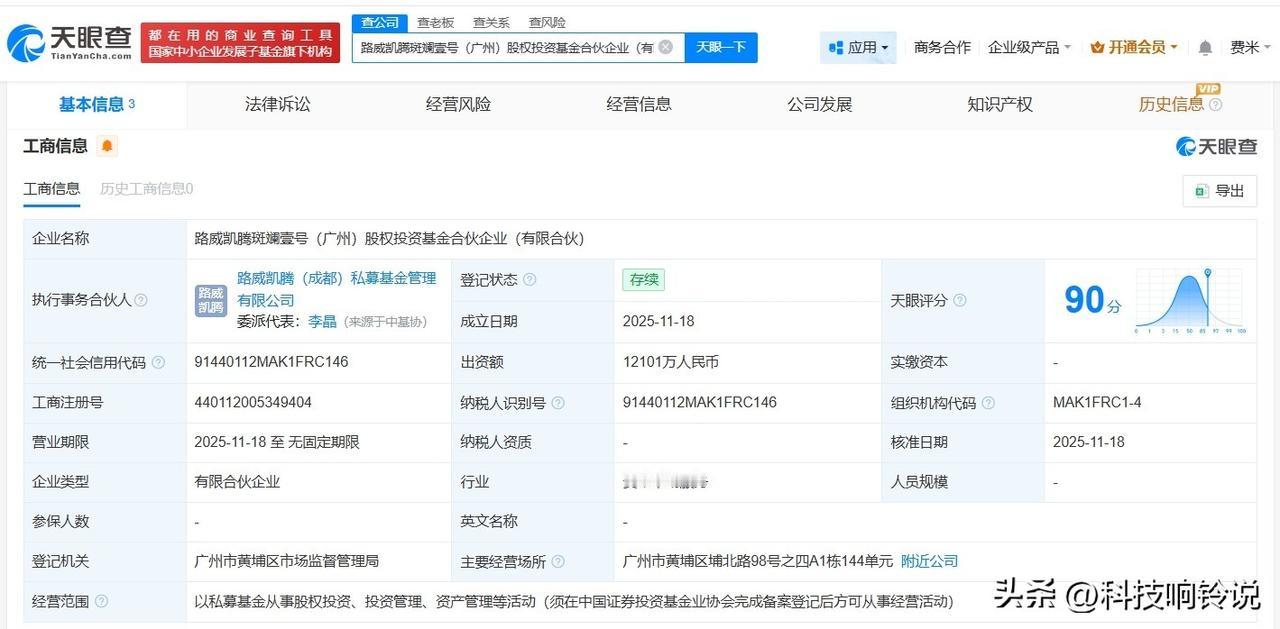This screenshot has width=1280, height=629.
Task: Click the 导出 export button
Action: tap(1219, 191)
